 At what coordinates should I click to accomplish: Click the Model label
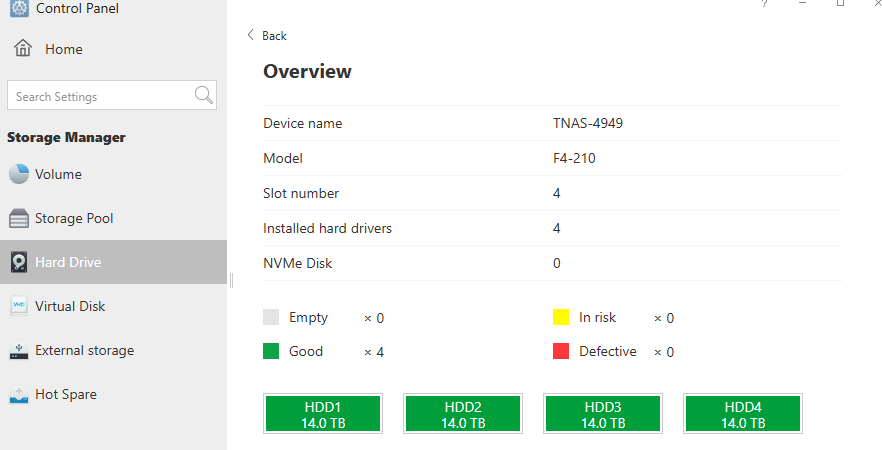click(283, 158)
